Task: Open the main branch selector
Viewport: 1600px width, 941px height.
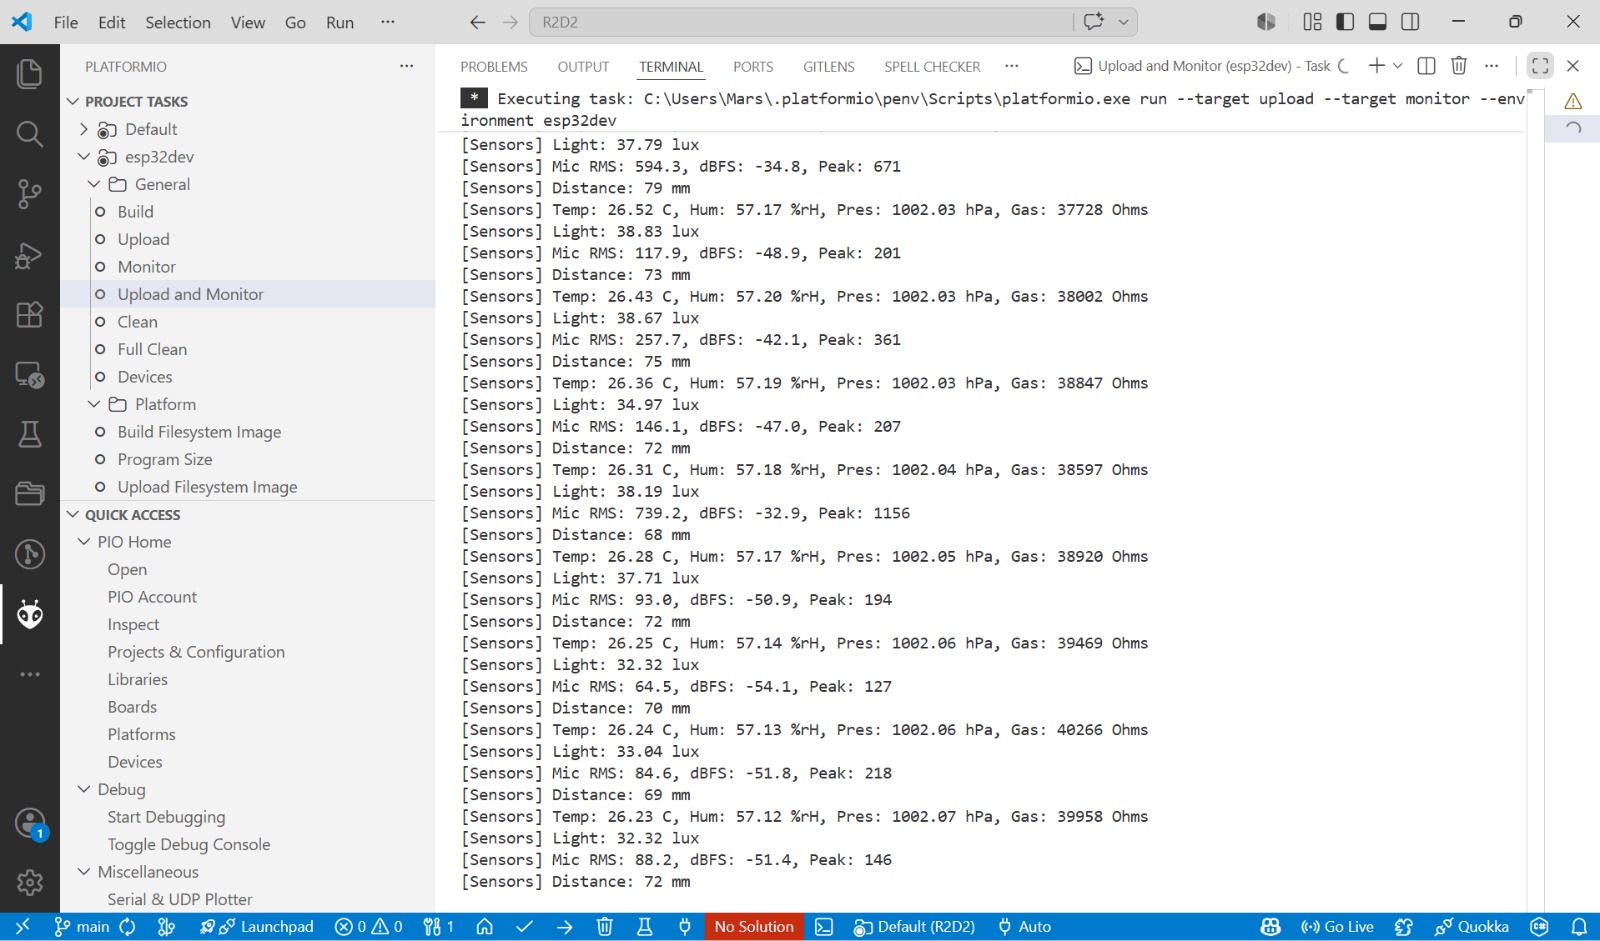Action: click(81, 927)
